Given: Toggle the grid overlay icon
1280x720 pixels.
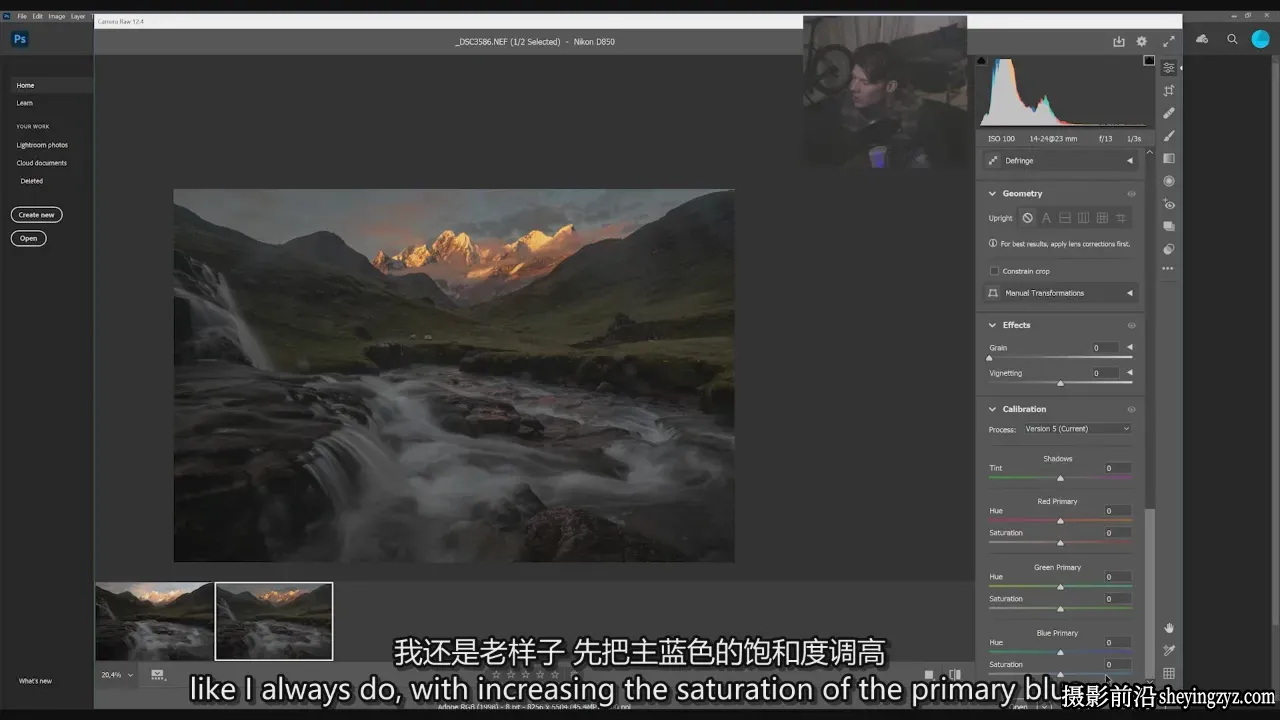Looking at the screenshot, I should (1168, 673).
